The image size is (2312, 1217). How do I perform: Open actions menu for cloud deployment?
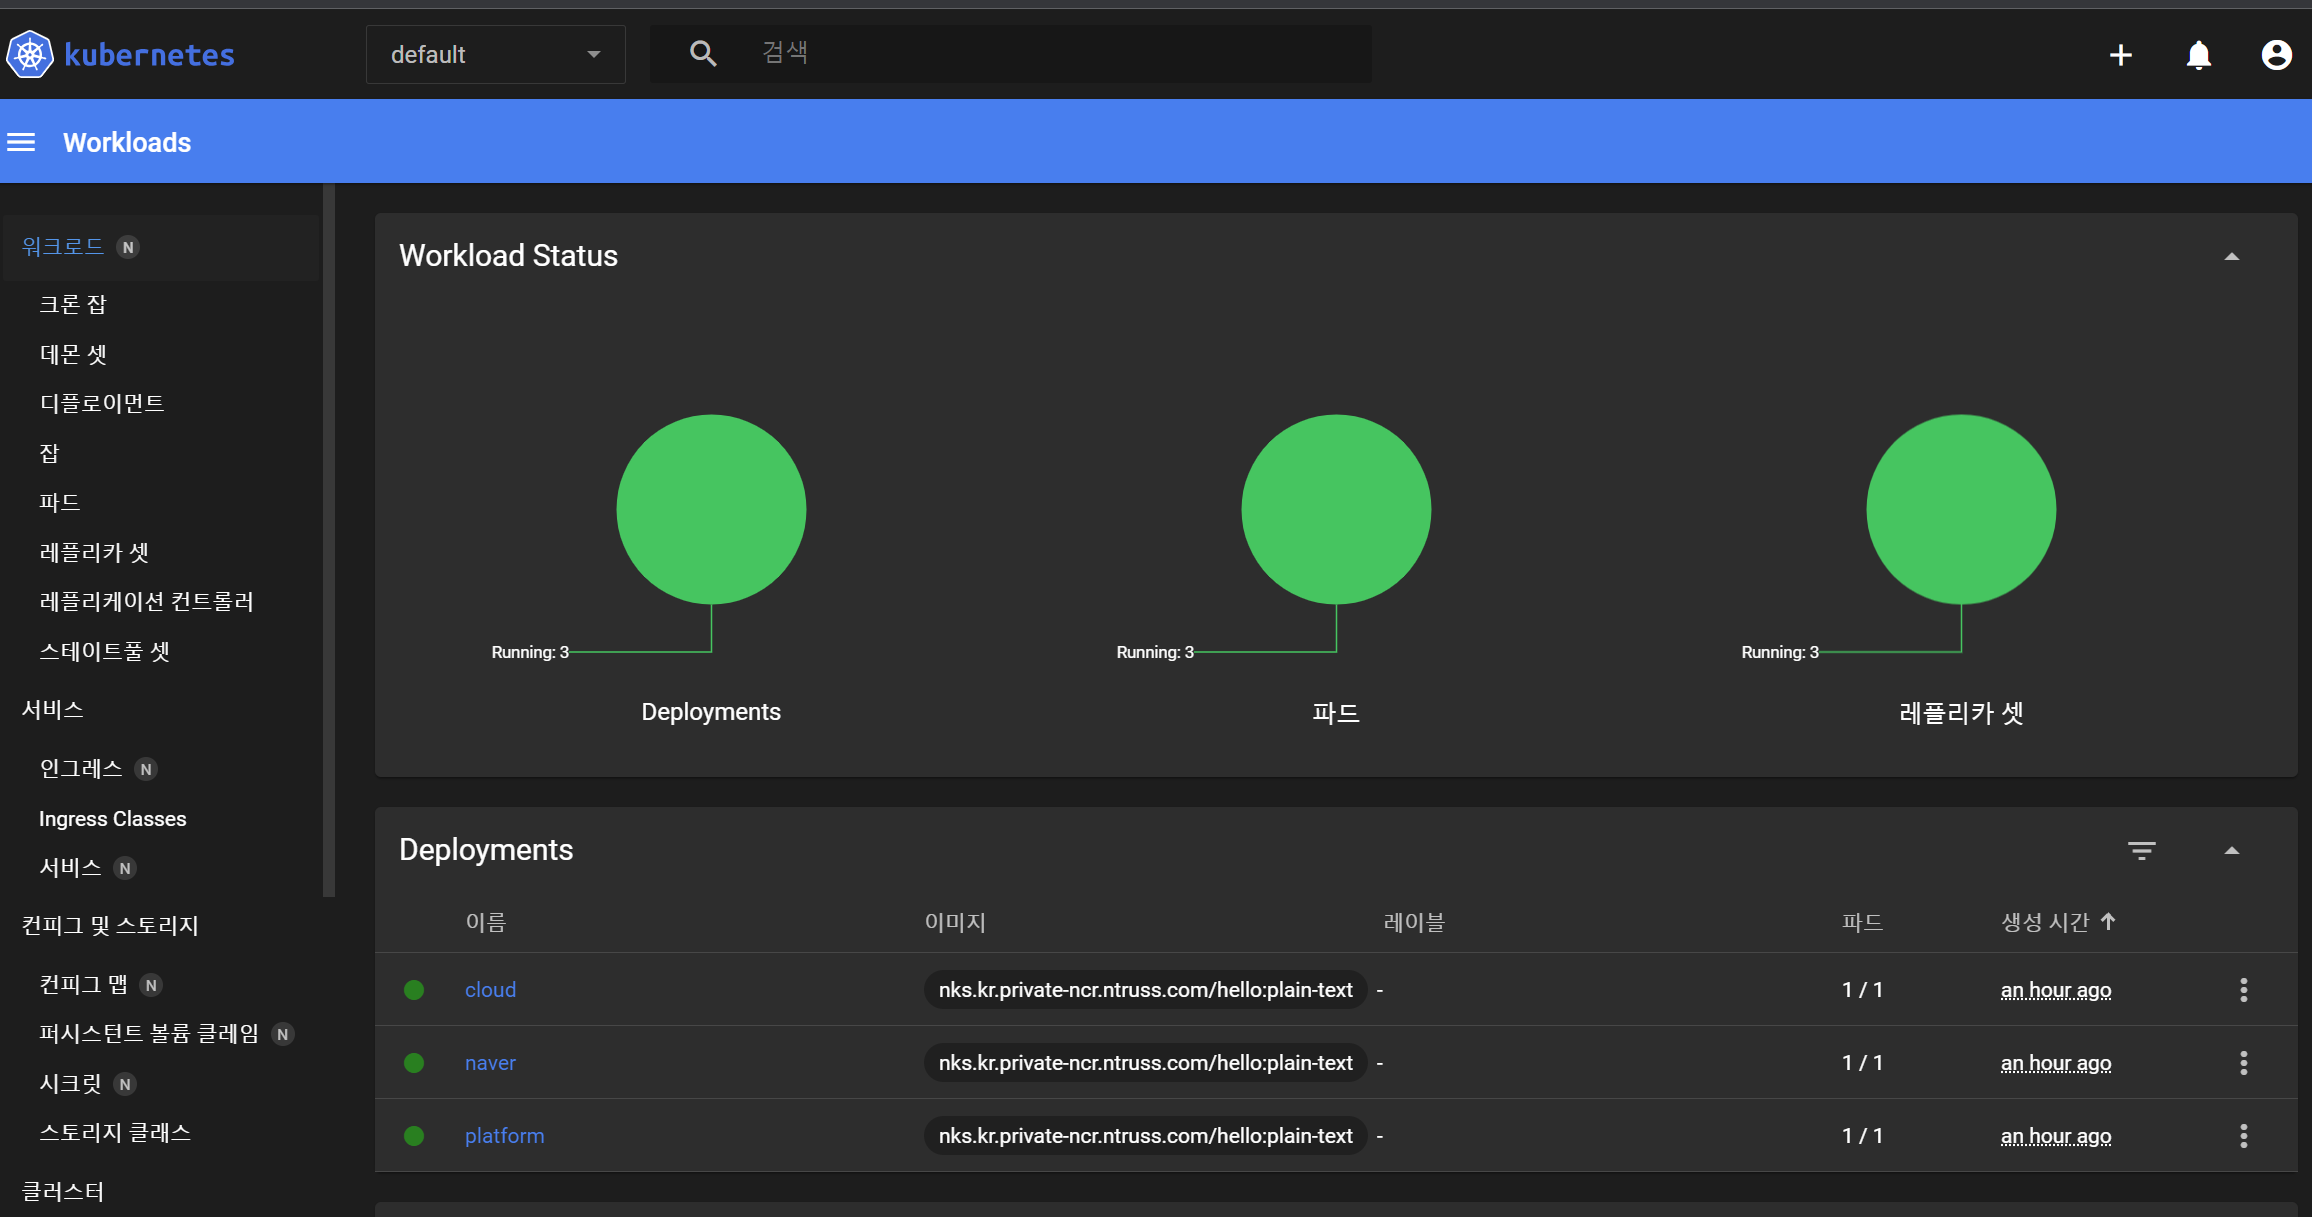coord(2243,990)
